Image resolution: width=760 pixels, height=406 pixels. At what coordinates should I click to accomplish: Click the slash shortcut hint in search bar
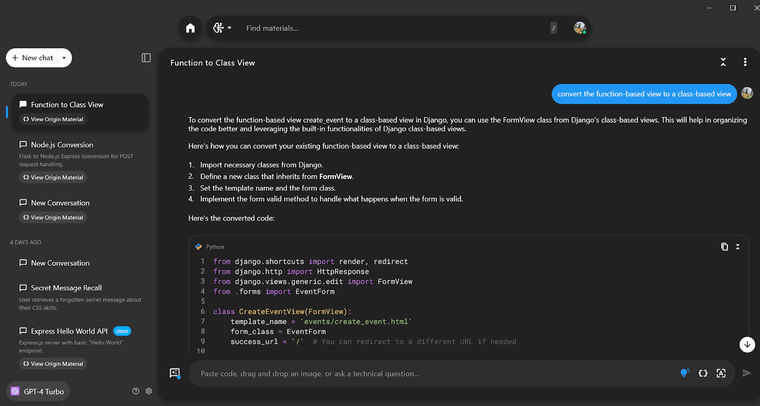click(554, 28)
